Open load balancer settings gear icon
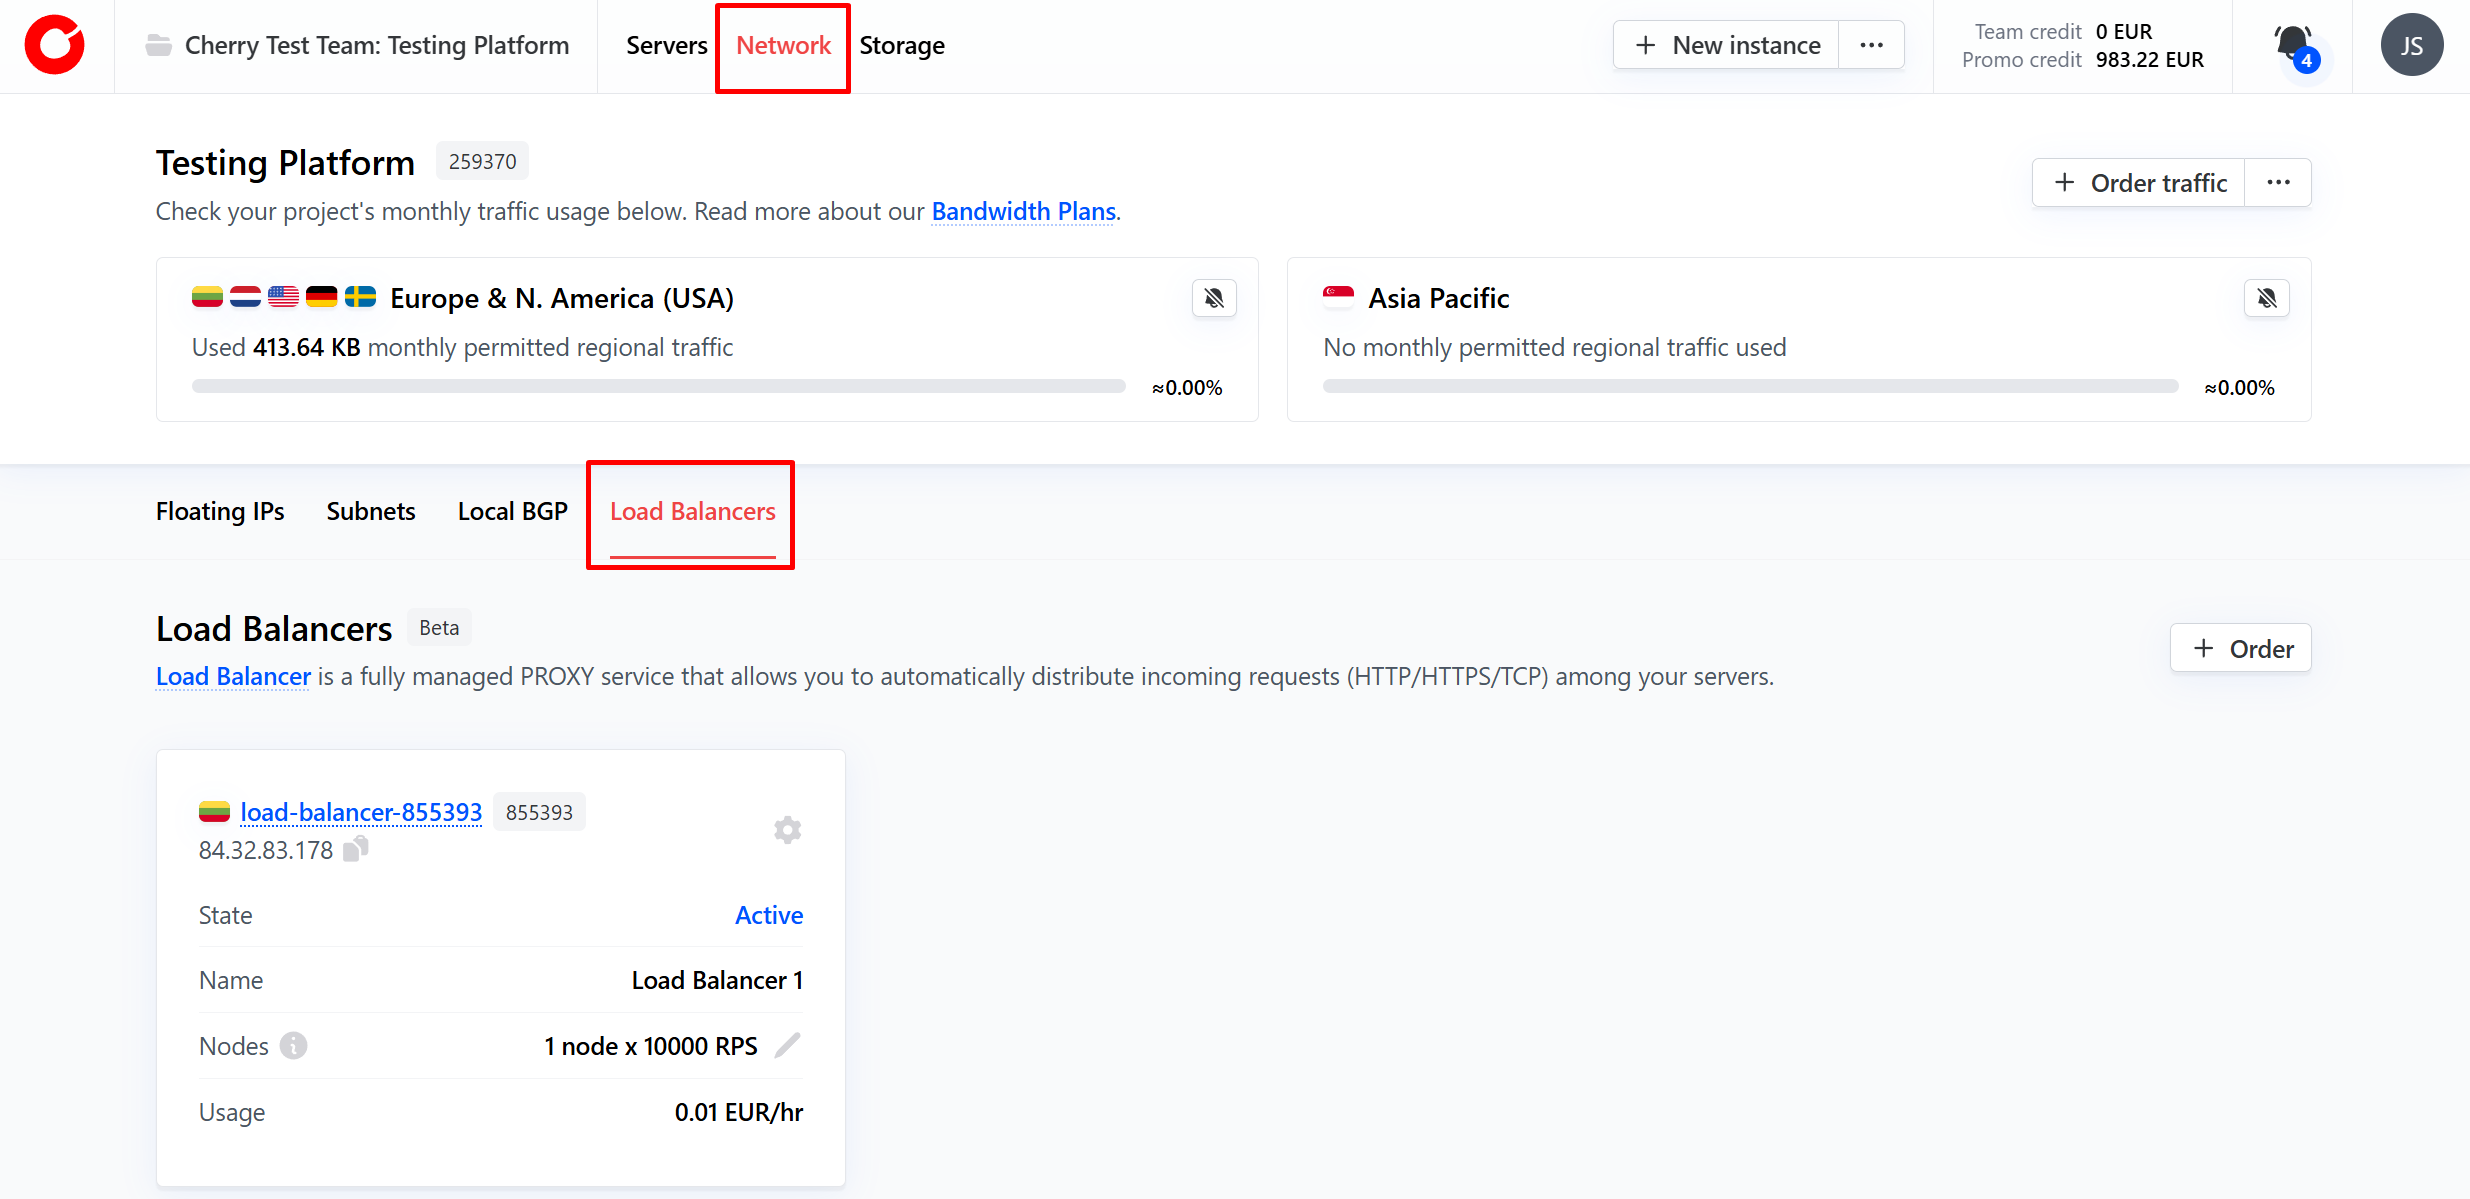 point(787,830)
